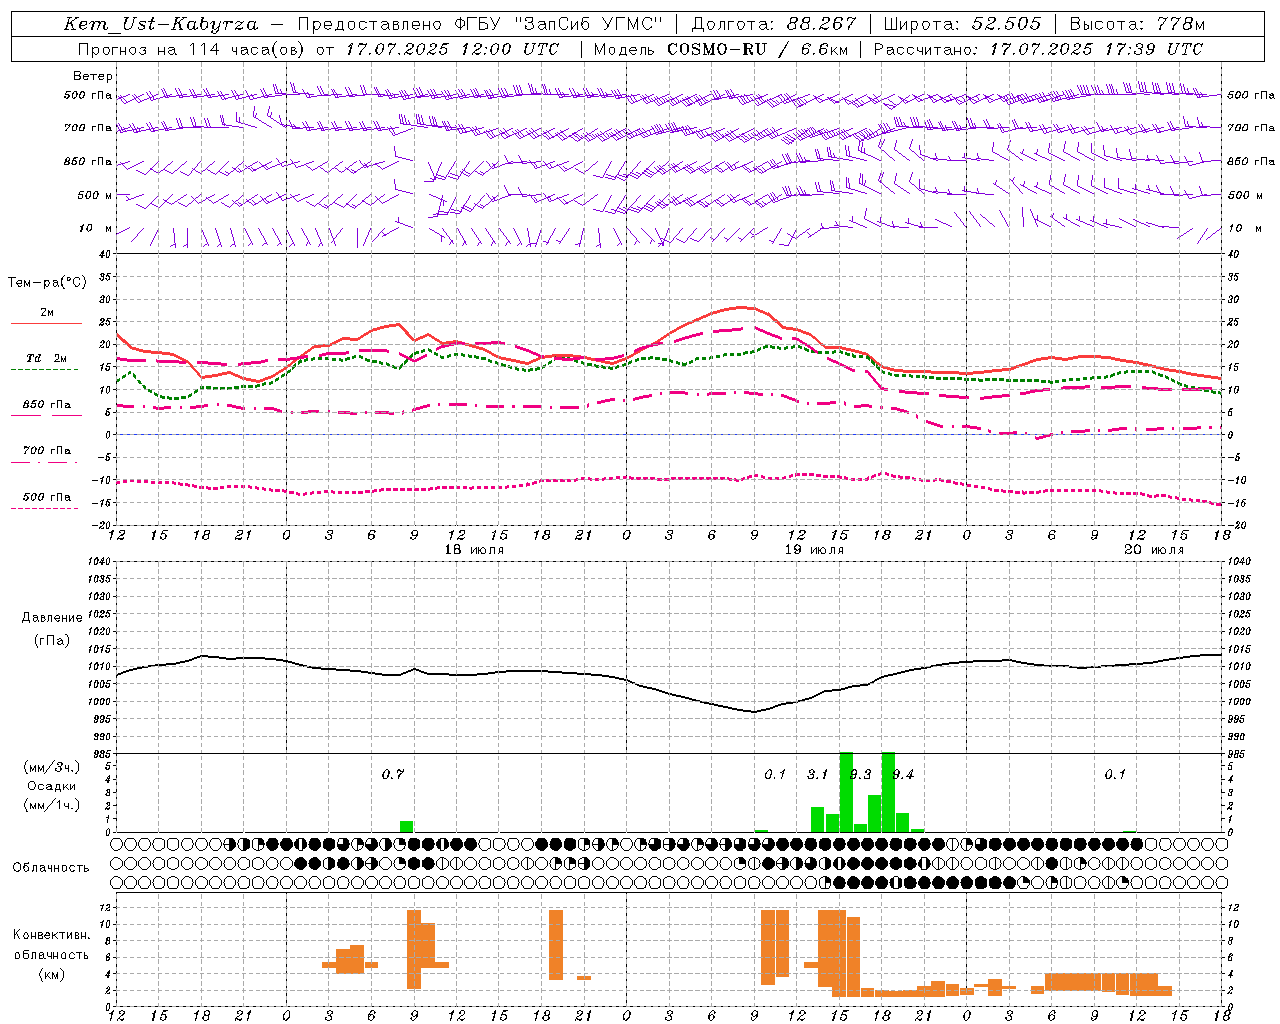Click the 'Долгота: 88.267' longitude value
Viewport: 1280px width, 1024px height.
pyautogui.click(x=774, y=24)
